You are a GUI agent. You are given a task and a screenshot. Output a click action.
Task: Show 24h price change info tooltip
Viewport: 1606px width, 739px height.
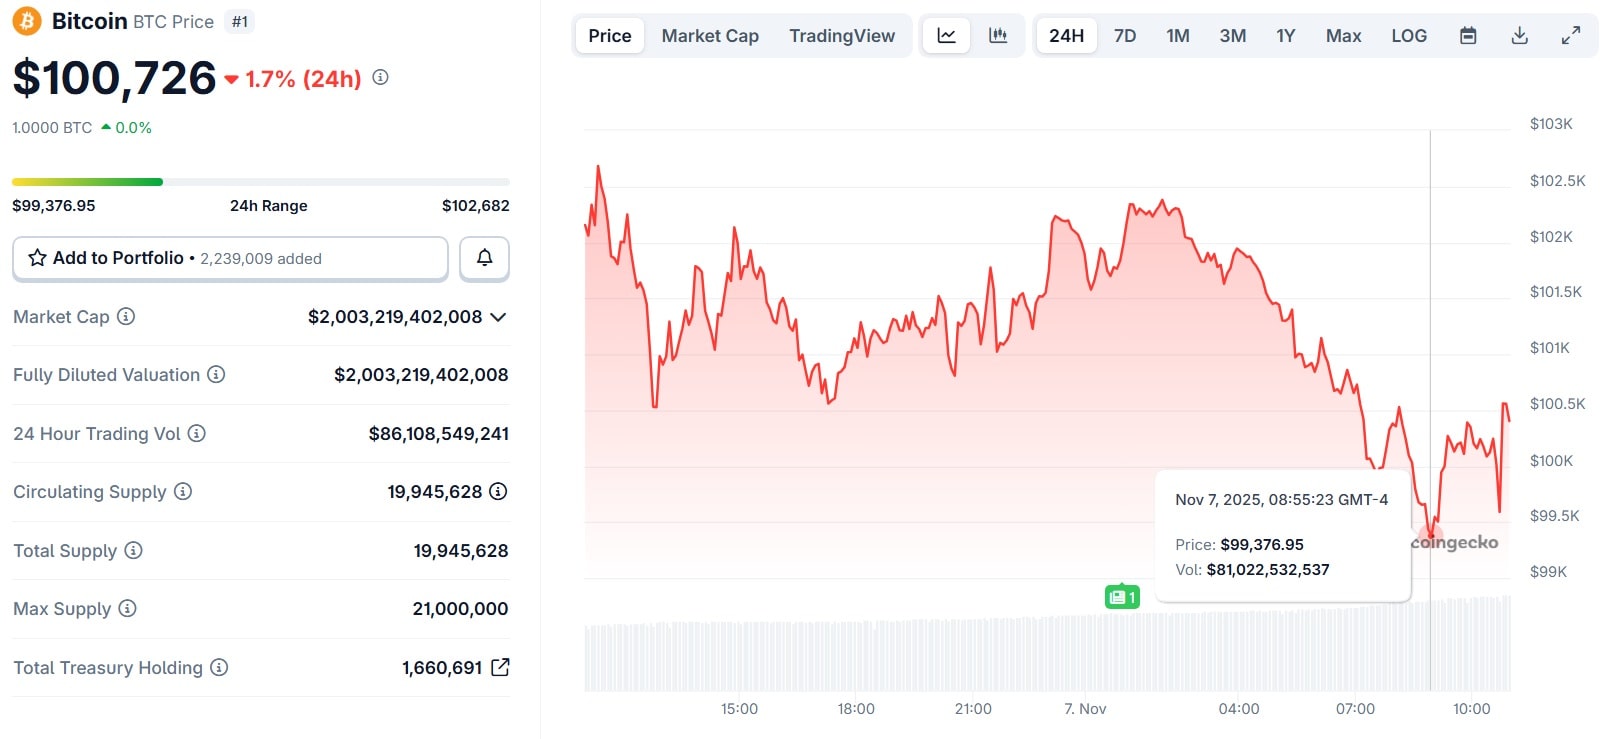[x=380, y=78]
